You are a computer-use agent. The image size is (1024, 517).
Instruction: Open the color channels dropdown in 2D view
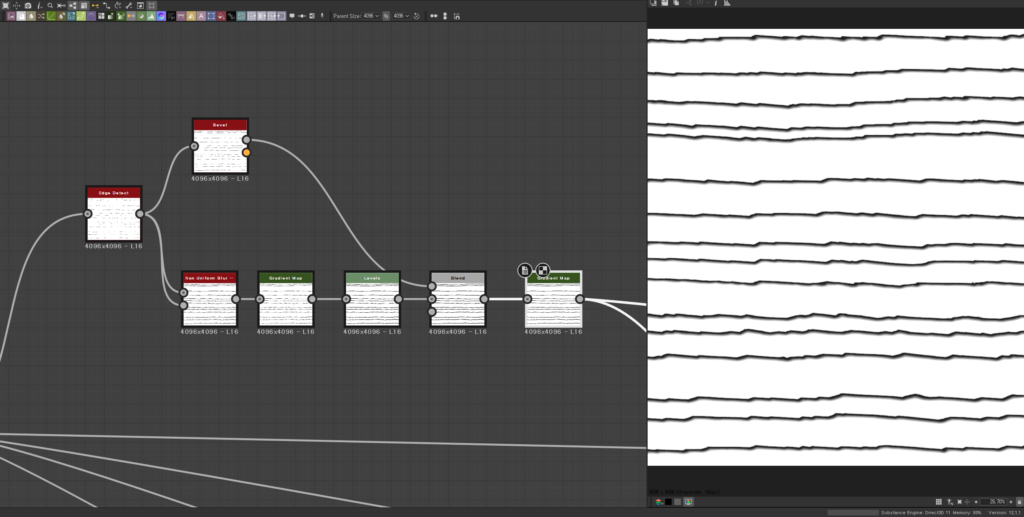click(x=657, y=501)
